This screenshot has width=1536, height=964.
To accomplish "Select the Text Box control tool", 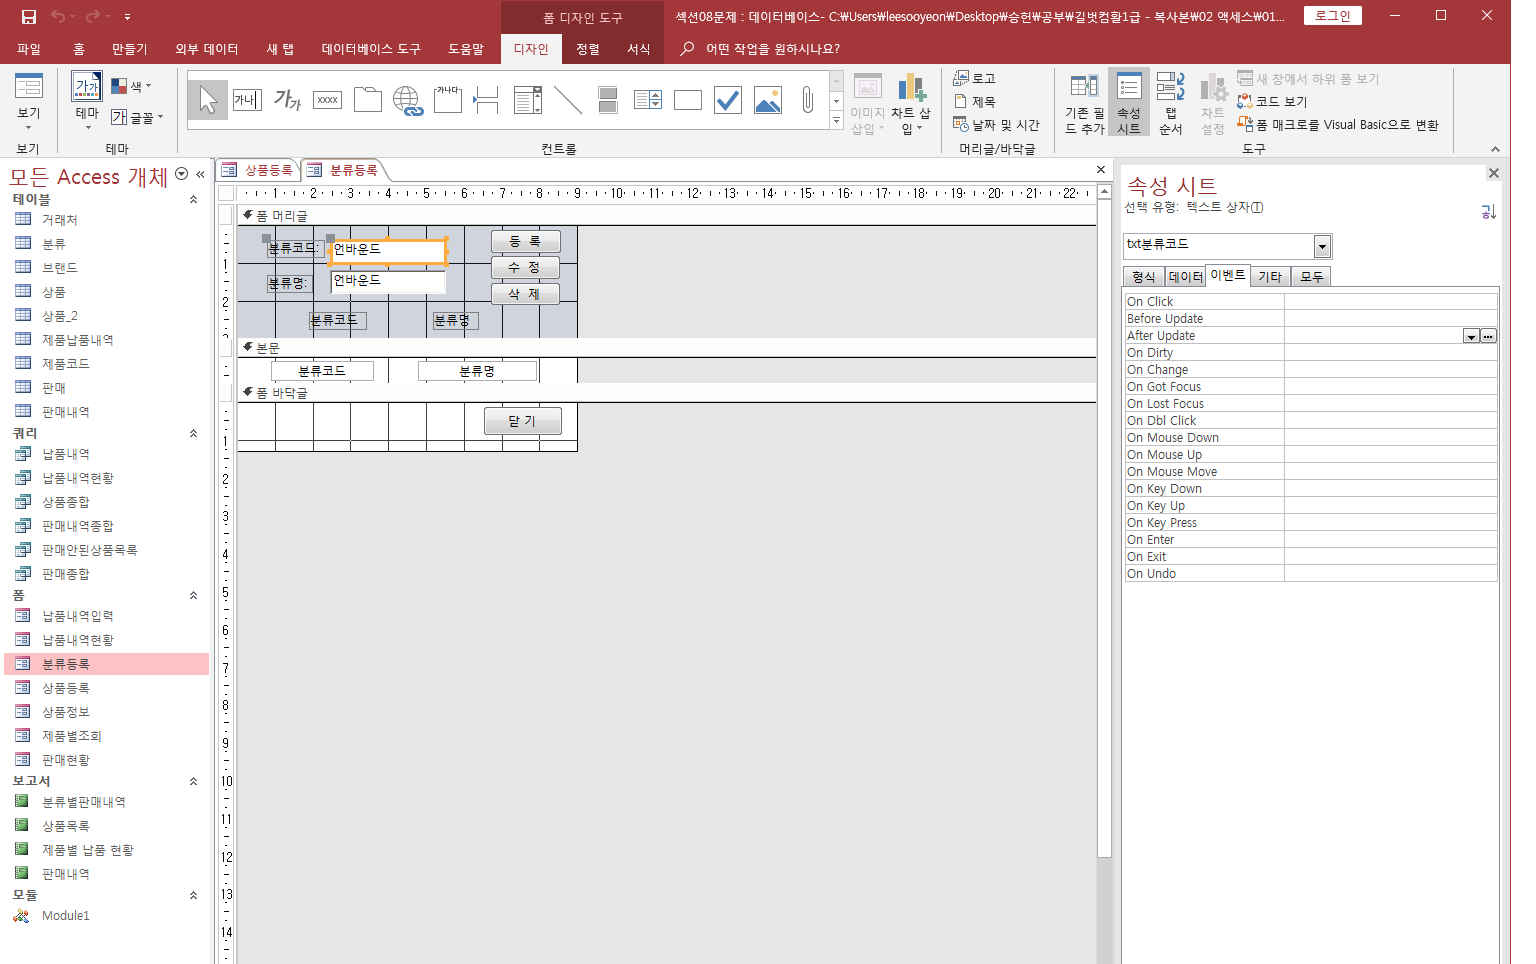I will [247, 100].
